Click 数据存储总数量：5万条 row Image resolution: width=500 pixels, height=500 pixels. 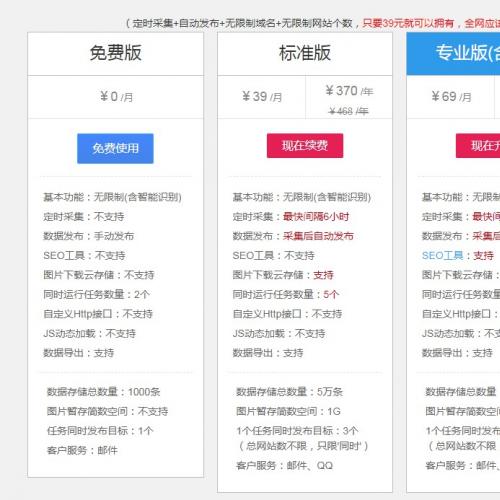[289, 392]
